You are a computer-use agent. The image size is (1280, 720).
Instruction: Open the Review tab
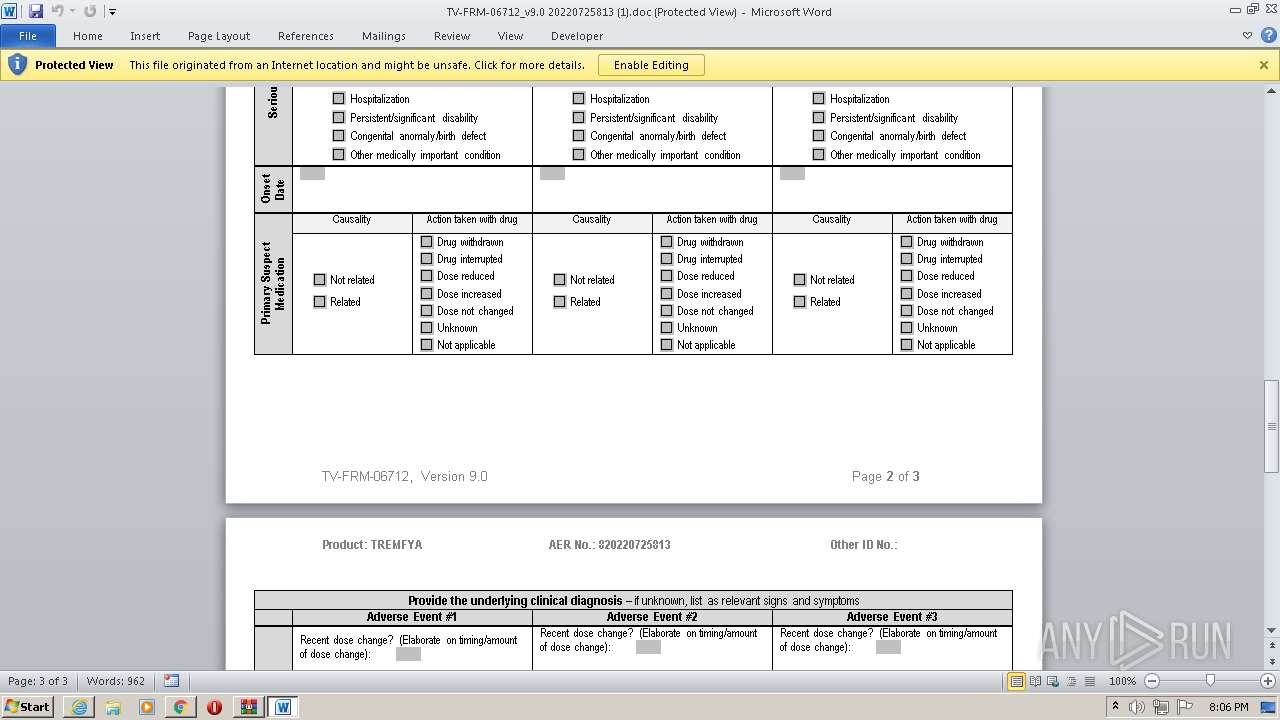click(452, 36)
